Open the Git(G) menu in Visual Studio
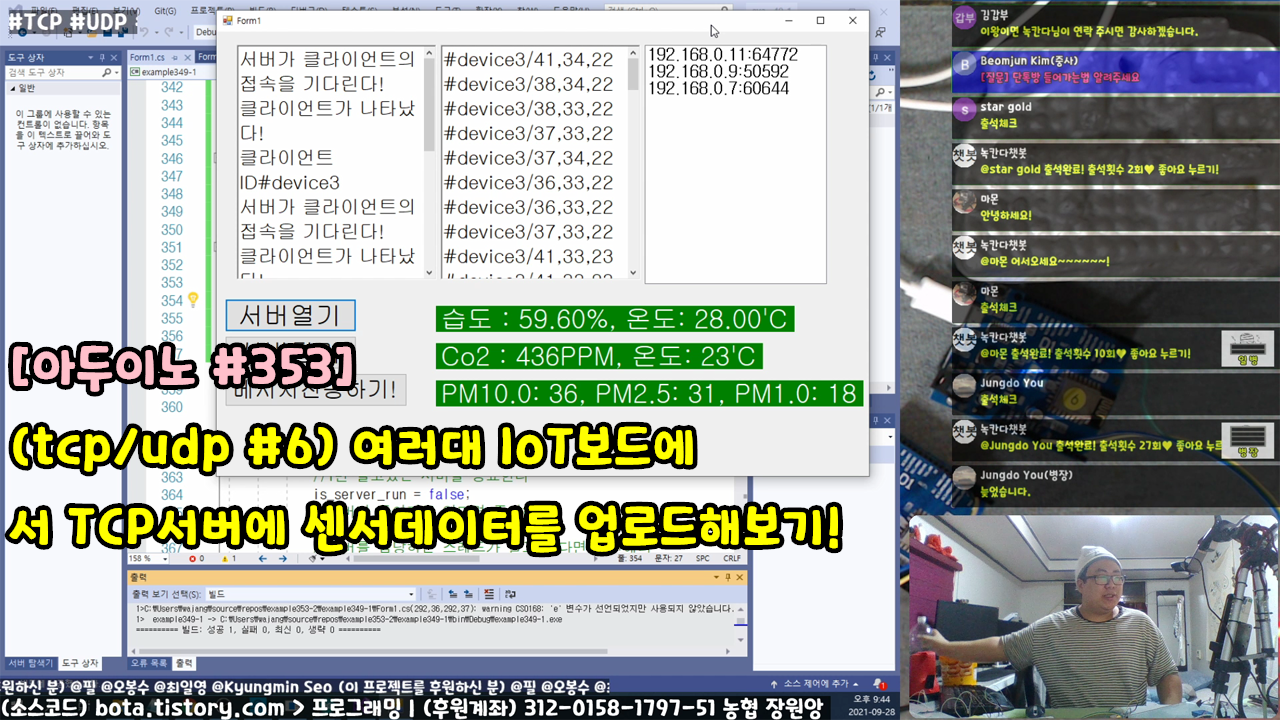 167,9
